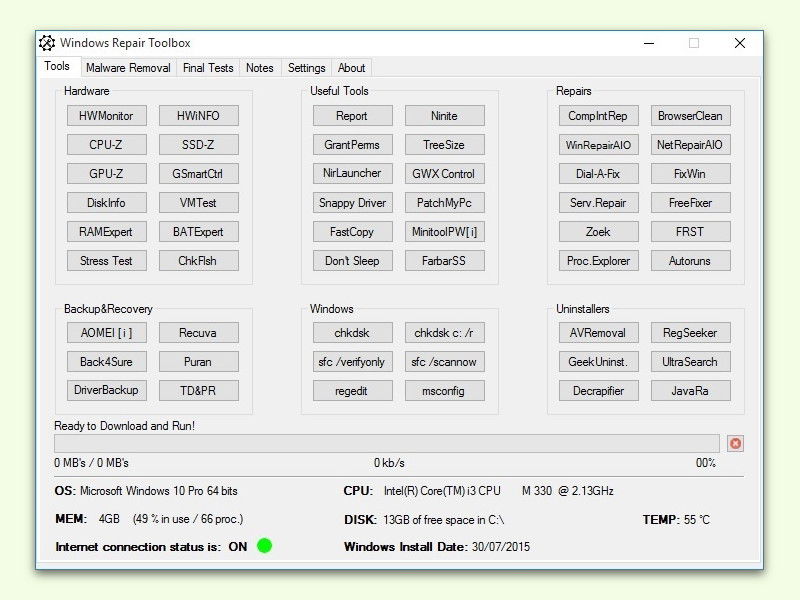800x600 pixels.
Task: Launch Recuva
Action: coord(198,333)
